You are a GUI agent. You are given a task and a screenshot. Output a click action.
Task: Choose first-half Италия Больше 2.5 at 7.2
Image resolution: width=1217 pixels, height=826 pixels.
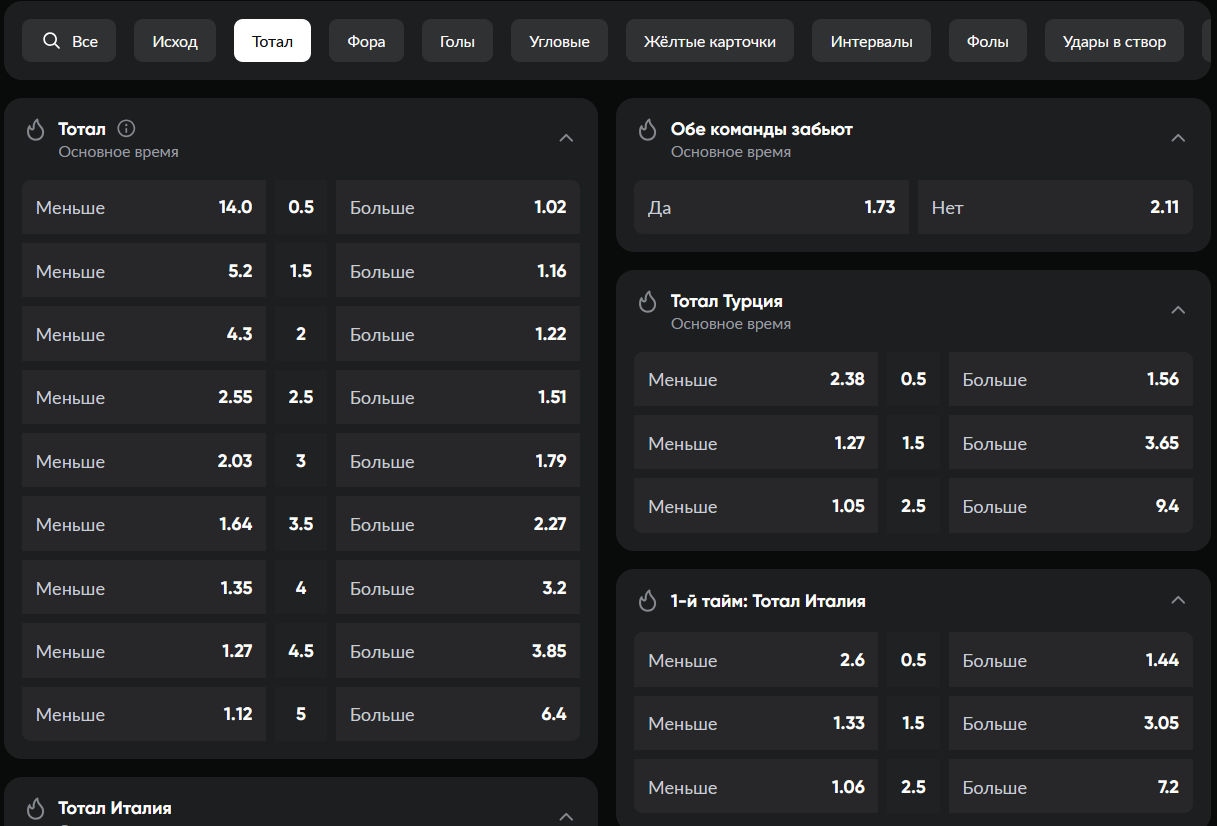coord(1071,787)
